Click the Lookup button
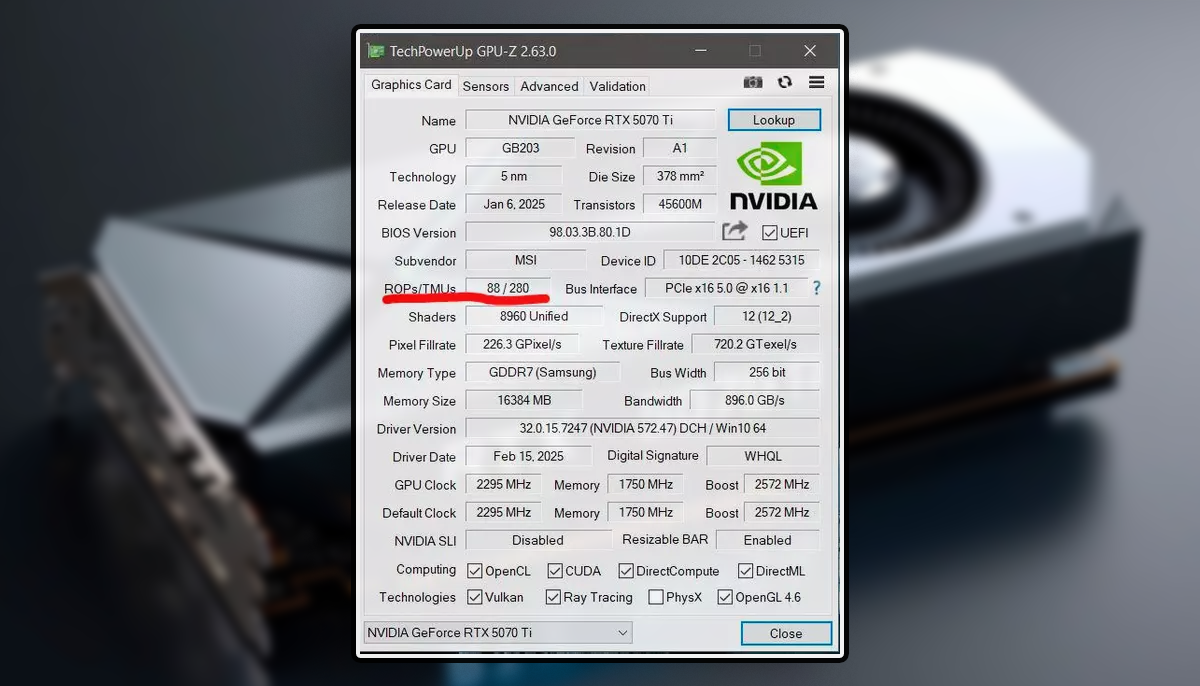1200x686 pixels. (x=774, y=119)
